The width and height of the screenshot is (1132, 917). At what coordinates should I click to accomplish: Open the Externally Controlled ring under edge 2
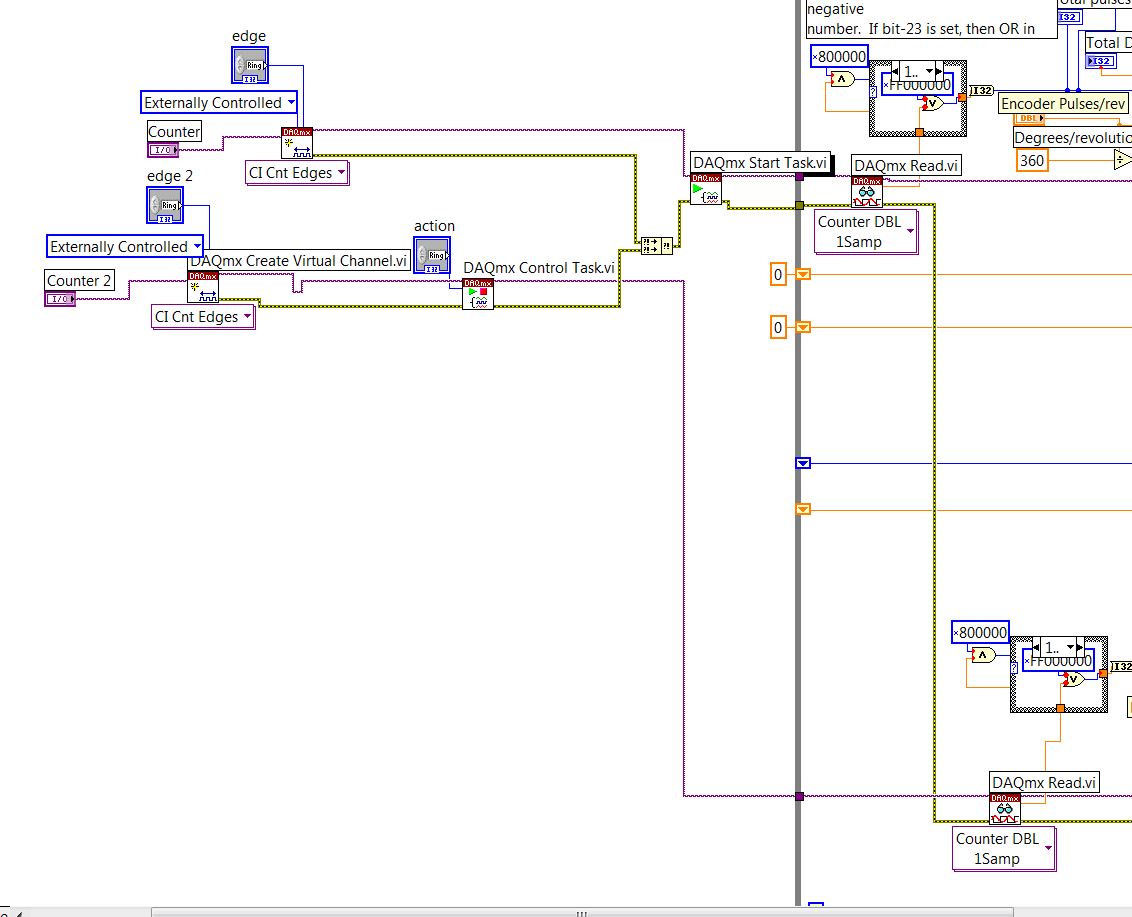pyautogui.click(x=125, y=246)
